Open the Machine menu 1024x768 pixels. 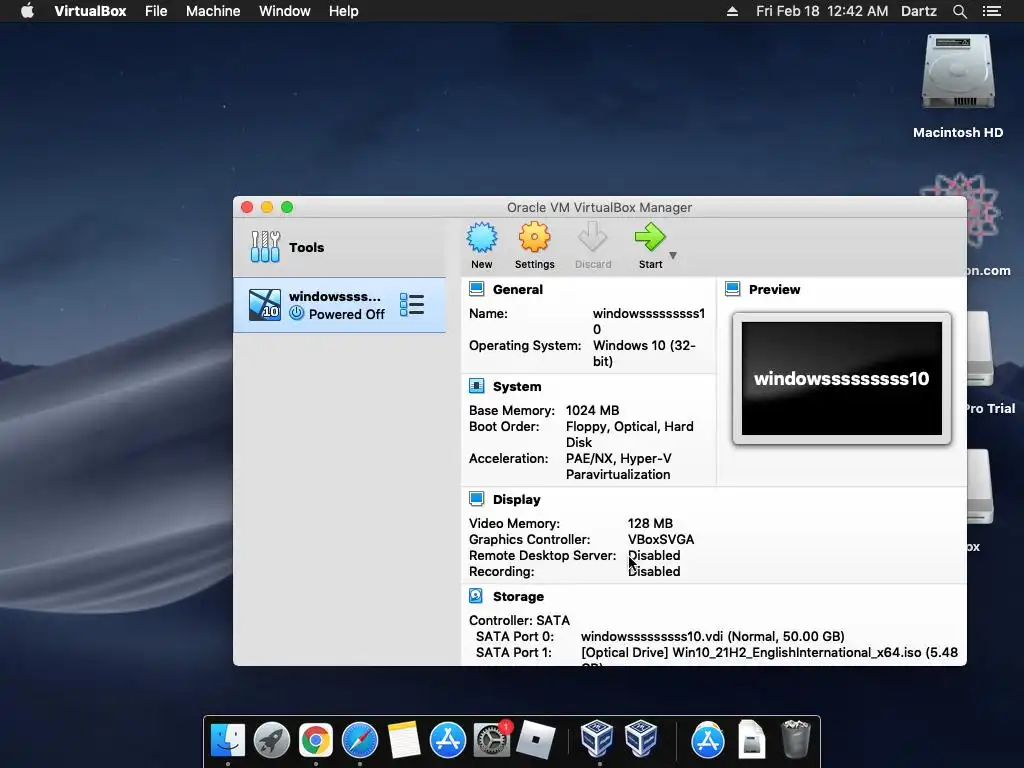pyautogui.click(x=213, y=11)
